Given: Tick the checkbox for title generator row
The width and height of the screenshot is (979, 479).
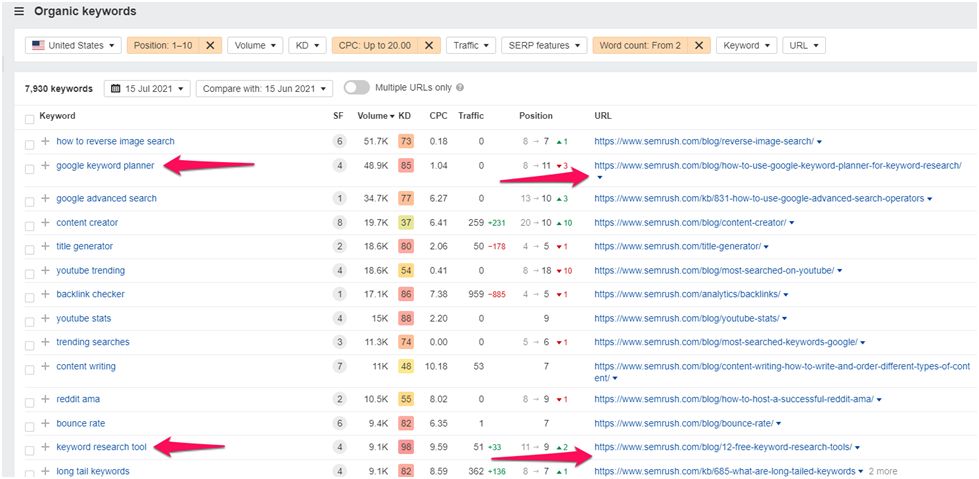Looking at the screenshot, I should pyautogui.click(x=29, y=247).
